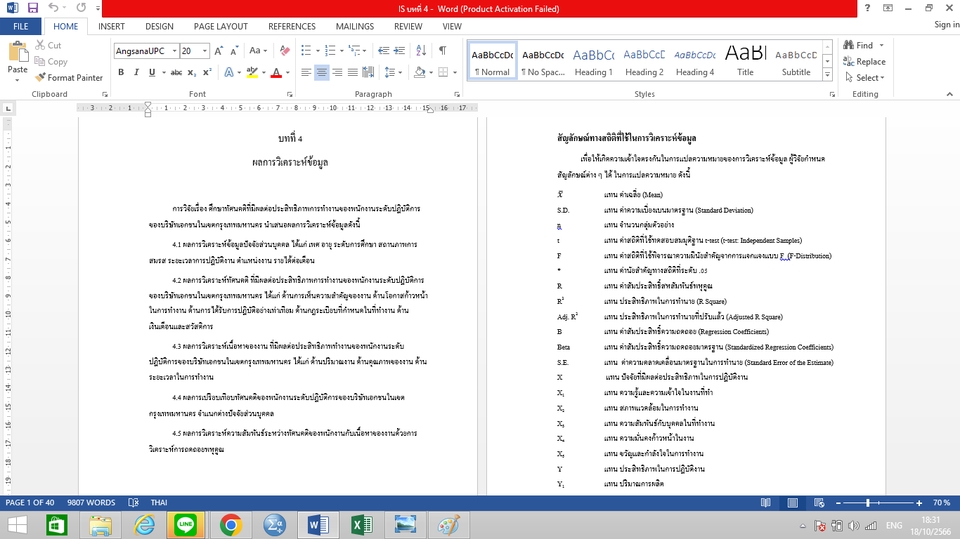Save the document with the floppy icon
960x539 pixels.
32,8
